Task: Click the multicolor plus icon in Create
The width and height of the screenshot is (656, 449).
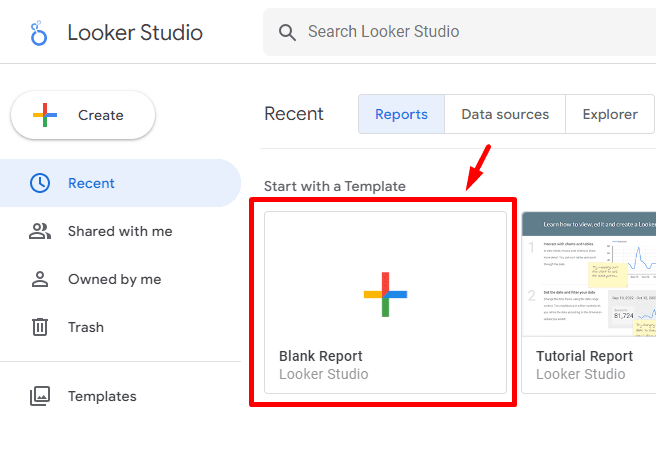Action: pos(45,115)
